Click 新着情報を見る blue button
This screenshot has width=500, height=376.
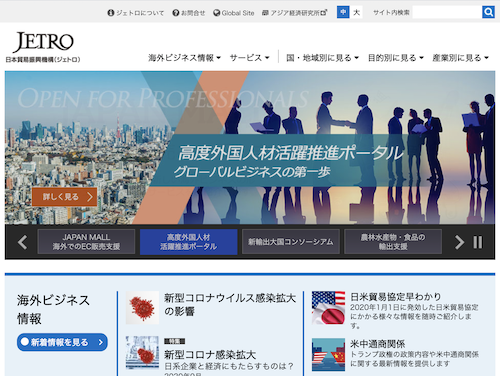pos(62,342)
